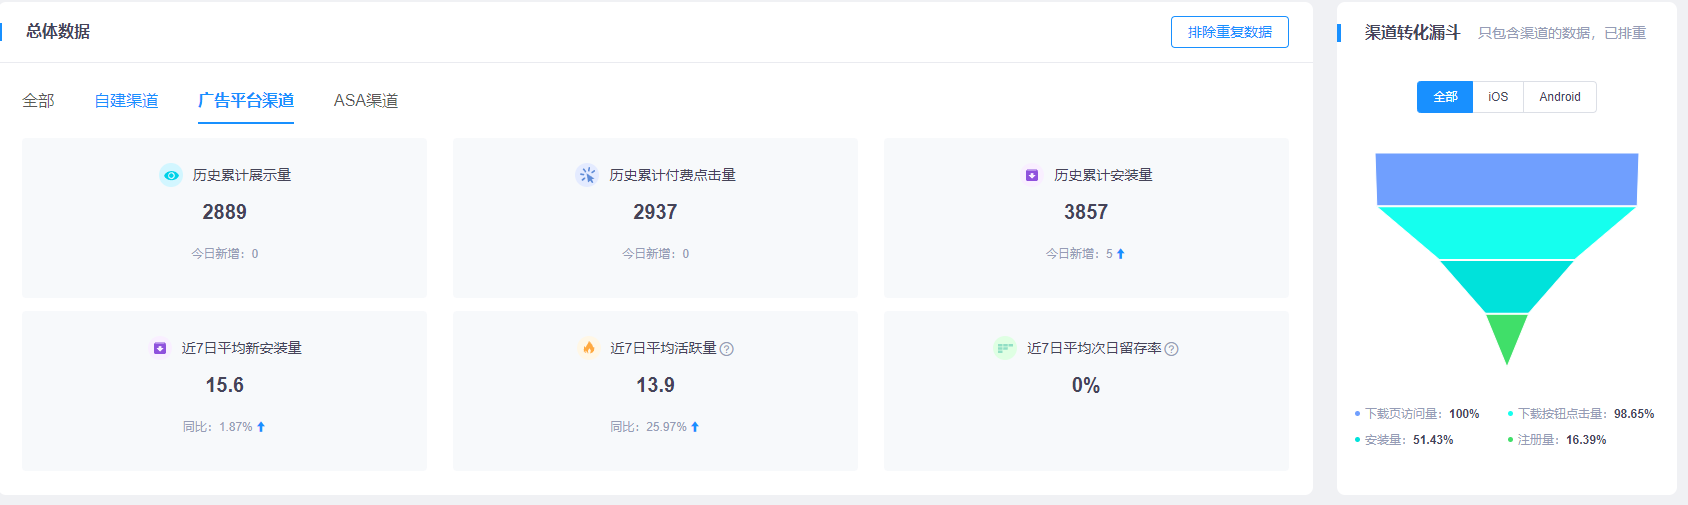Click help question mark next to 近7日平均次日留存率

pyautogui.click(x=1172, y=349)
